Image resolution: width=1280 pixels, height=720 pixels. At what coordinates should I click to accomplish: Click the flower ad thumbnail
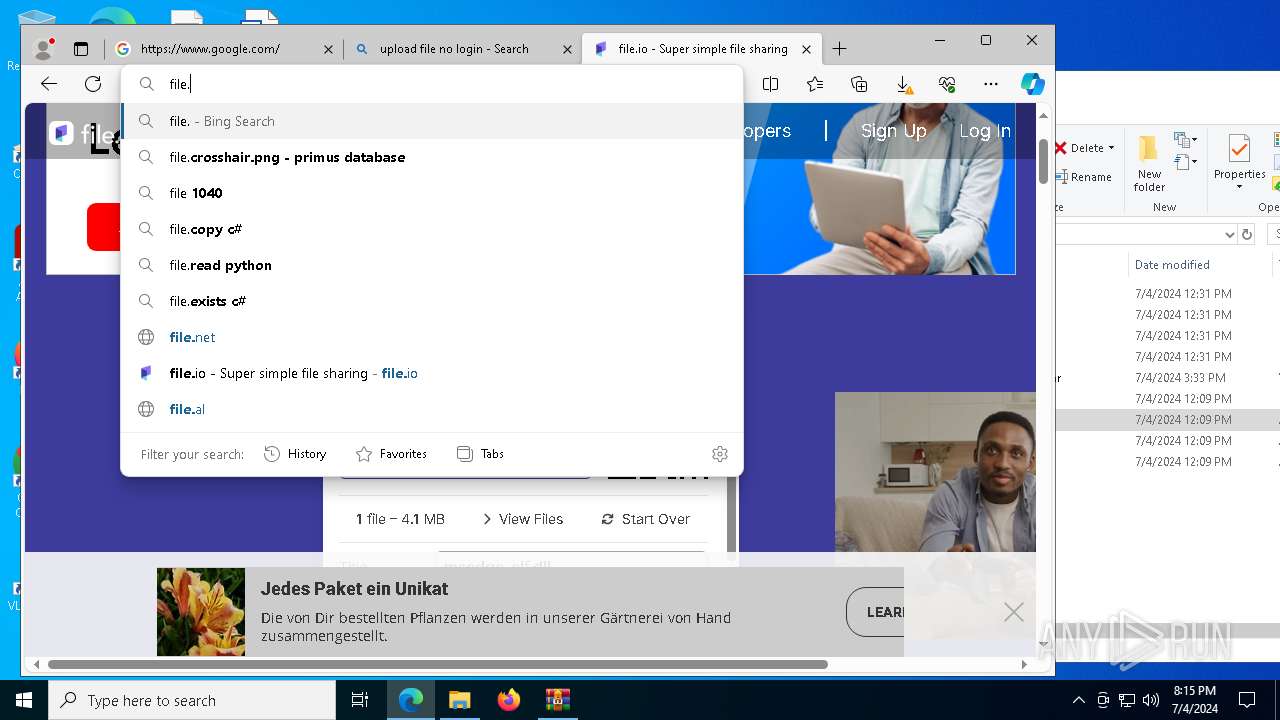(201, 612)
